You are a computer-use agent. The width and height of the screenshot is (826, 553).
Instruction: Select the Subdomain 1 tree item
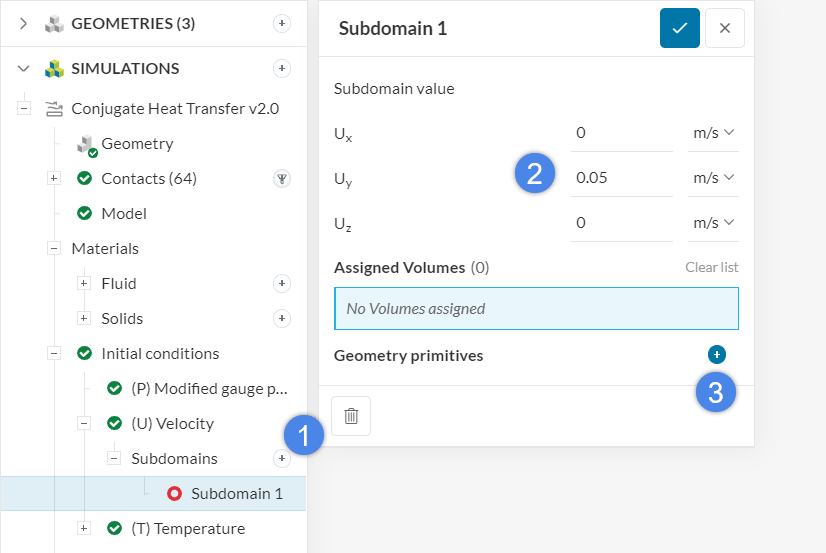(x=236, y=493)
